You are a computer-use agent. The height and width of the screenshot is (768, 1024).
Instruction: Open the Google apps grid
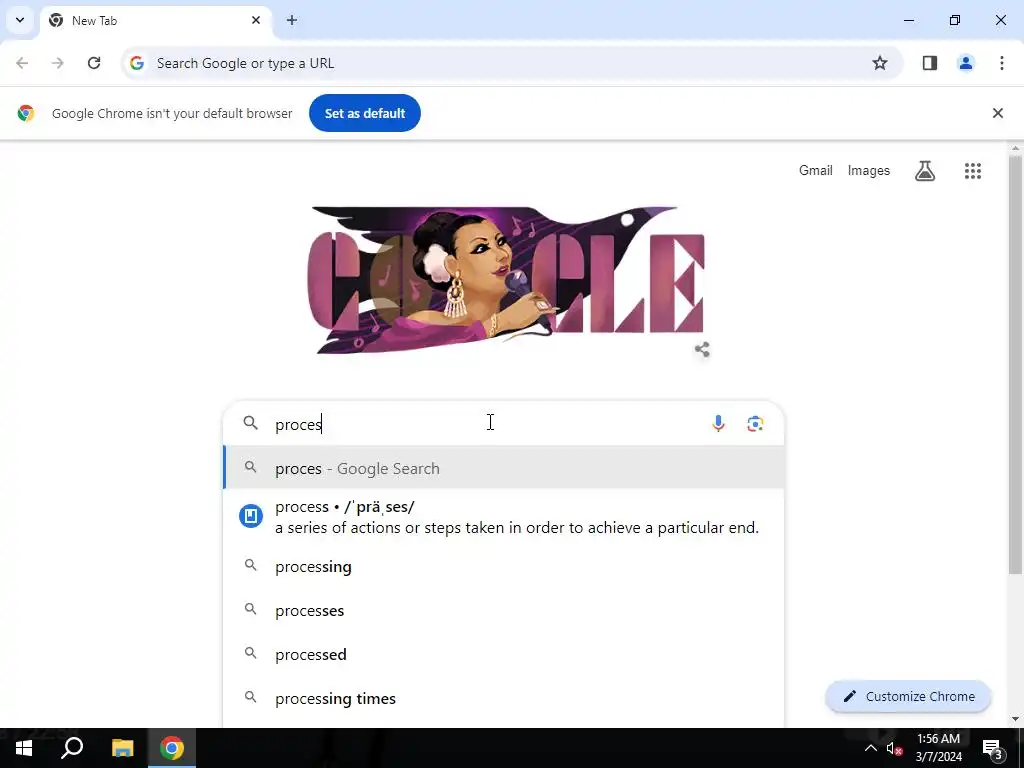coord(972,171)
